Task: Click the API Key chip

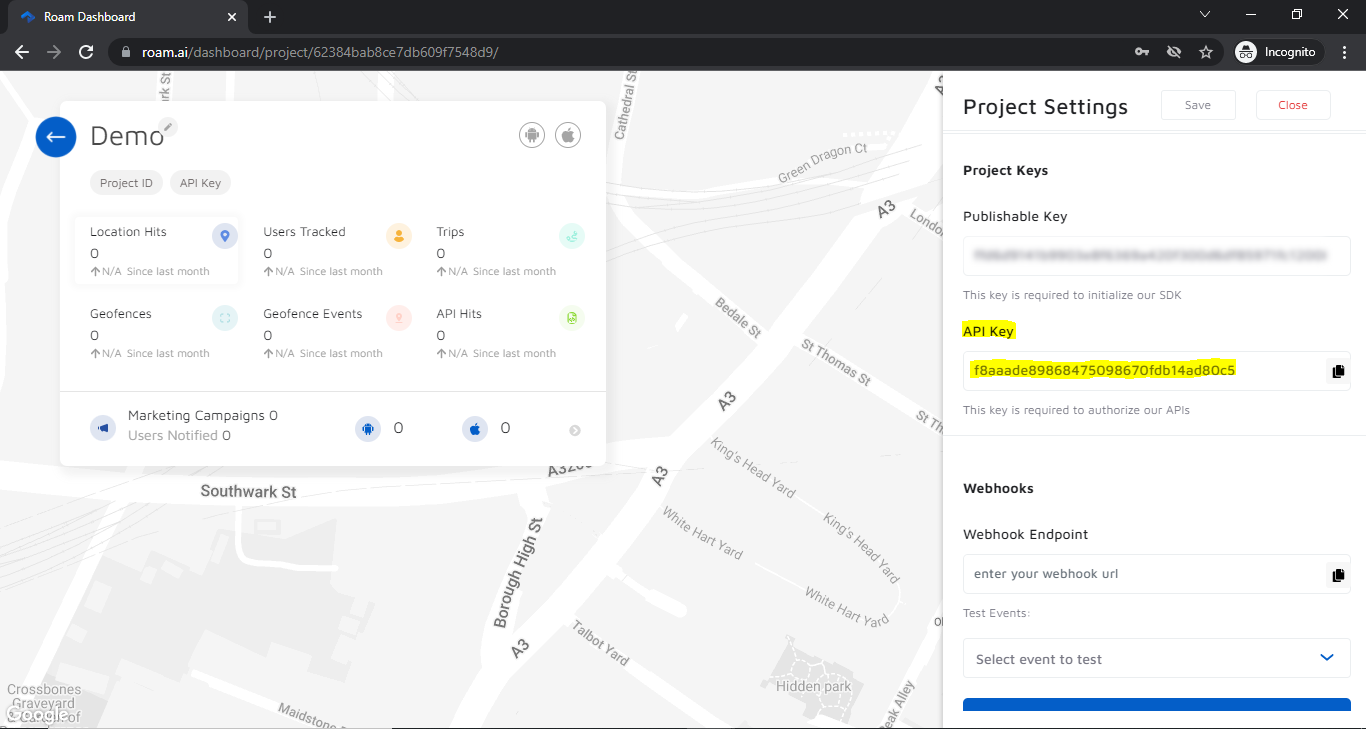Action: pos(201,183)
